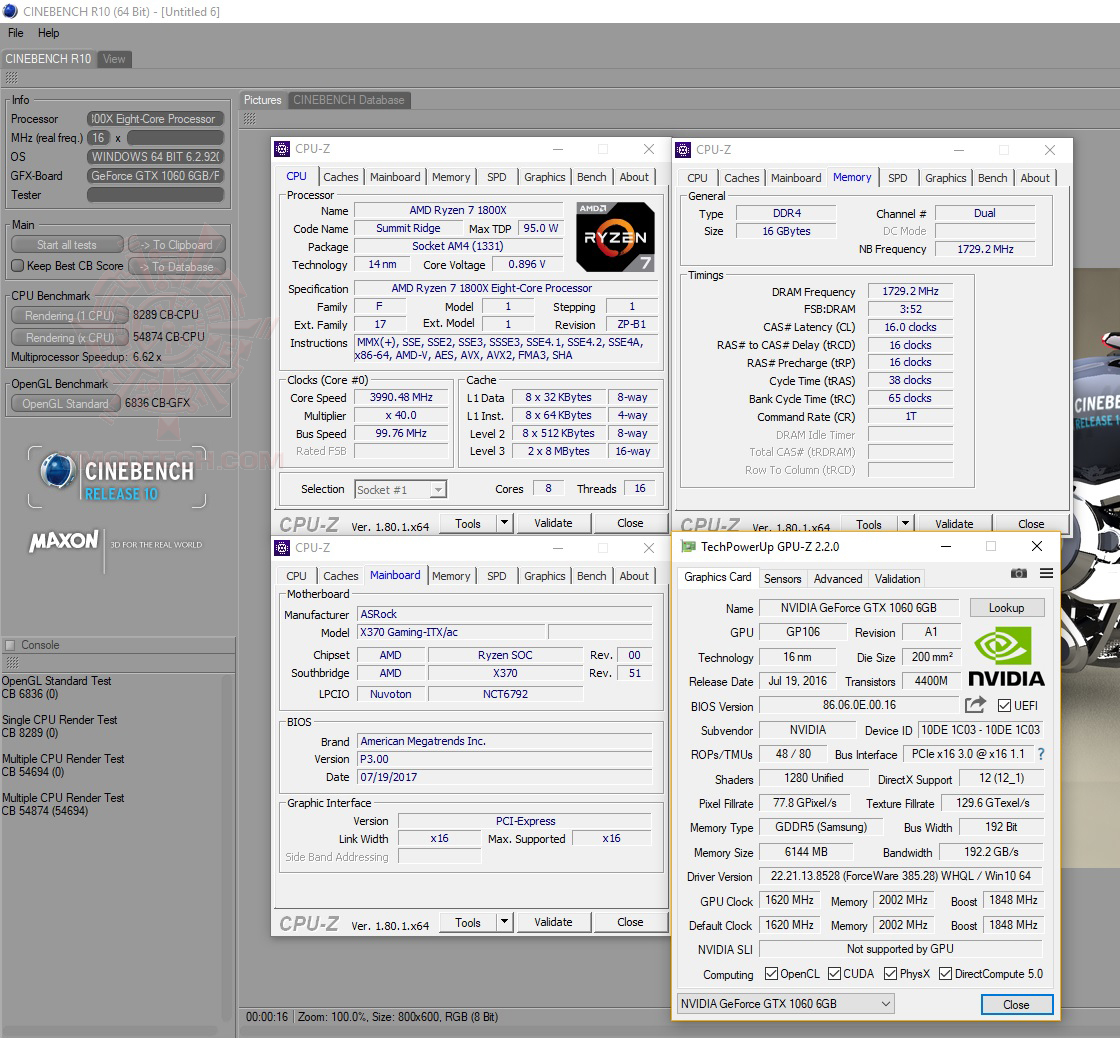Click the Tester input field
Screen dimensions: 1120x1038
pyautogui.click(x=155, y=195)
